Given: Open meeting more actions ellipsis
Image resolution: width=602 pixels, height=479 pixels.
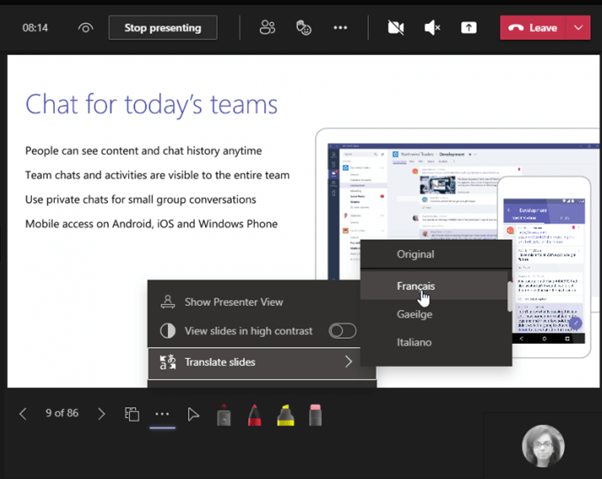Looking at the screenshot, I should [x=341, y=28].
